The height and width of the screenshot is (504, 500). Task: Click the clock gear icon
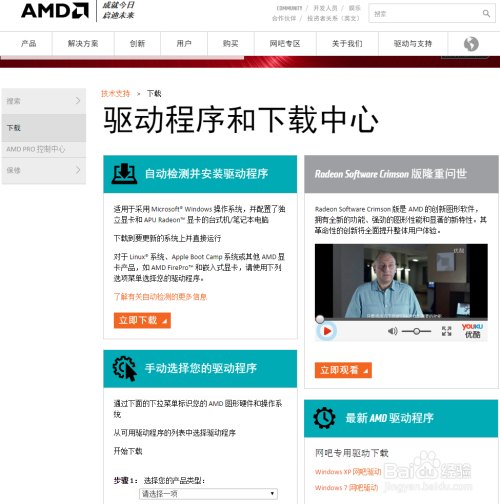point(324,418)
